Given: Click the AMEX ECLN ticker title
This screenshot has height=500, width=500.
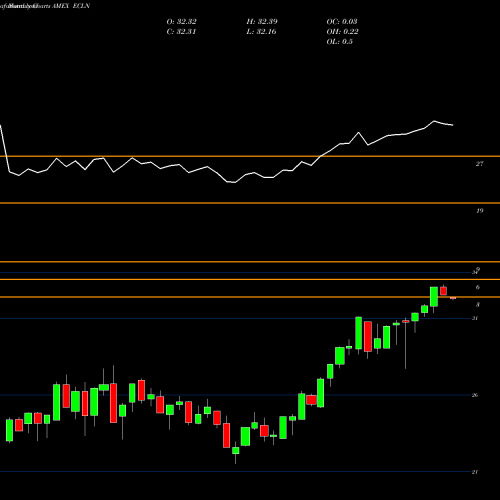Looking at the screenshot, I should click(70, 6).
